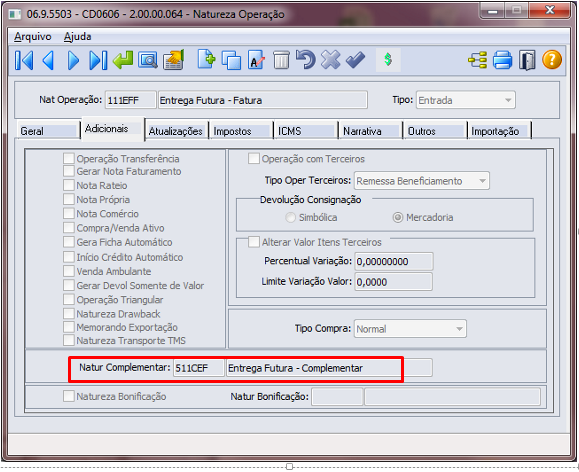Open the Arquivo menu
This screenshot has width=579, height=472.
[32, 37]
